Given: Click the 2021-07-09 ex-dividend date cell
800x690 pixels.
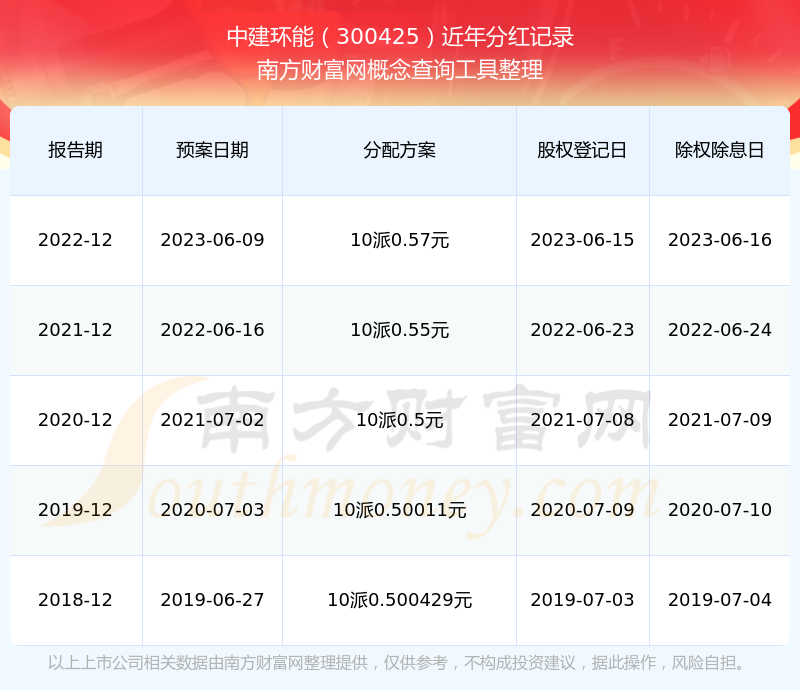Looking at the screenshot, I should (719, 420).
